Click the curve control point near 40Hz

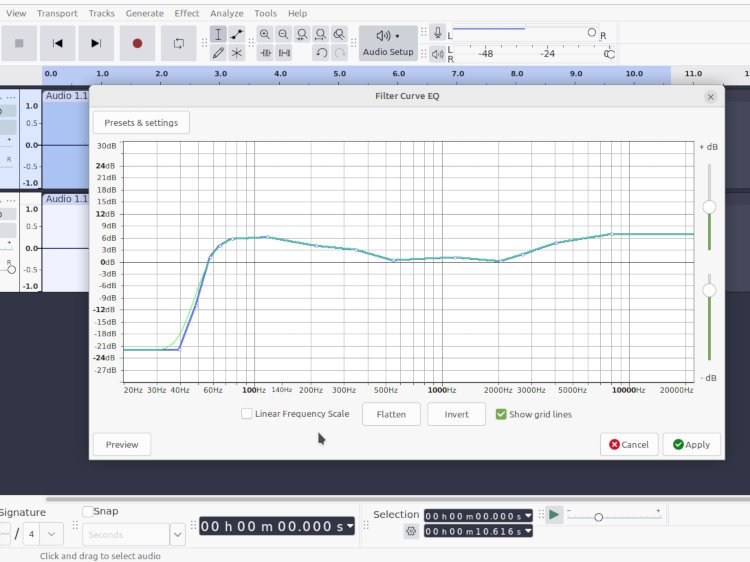[179, 350]
